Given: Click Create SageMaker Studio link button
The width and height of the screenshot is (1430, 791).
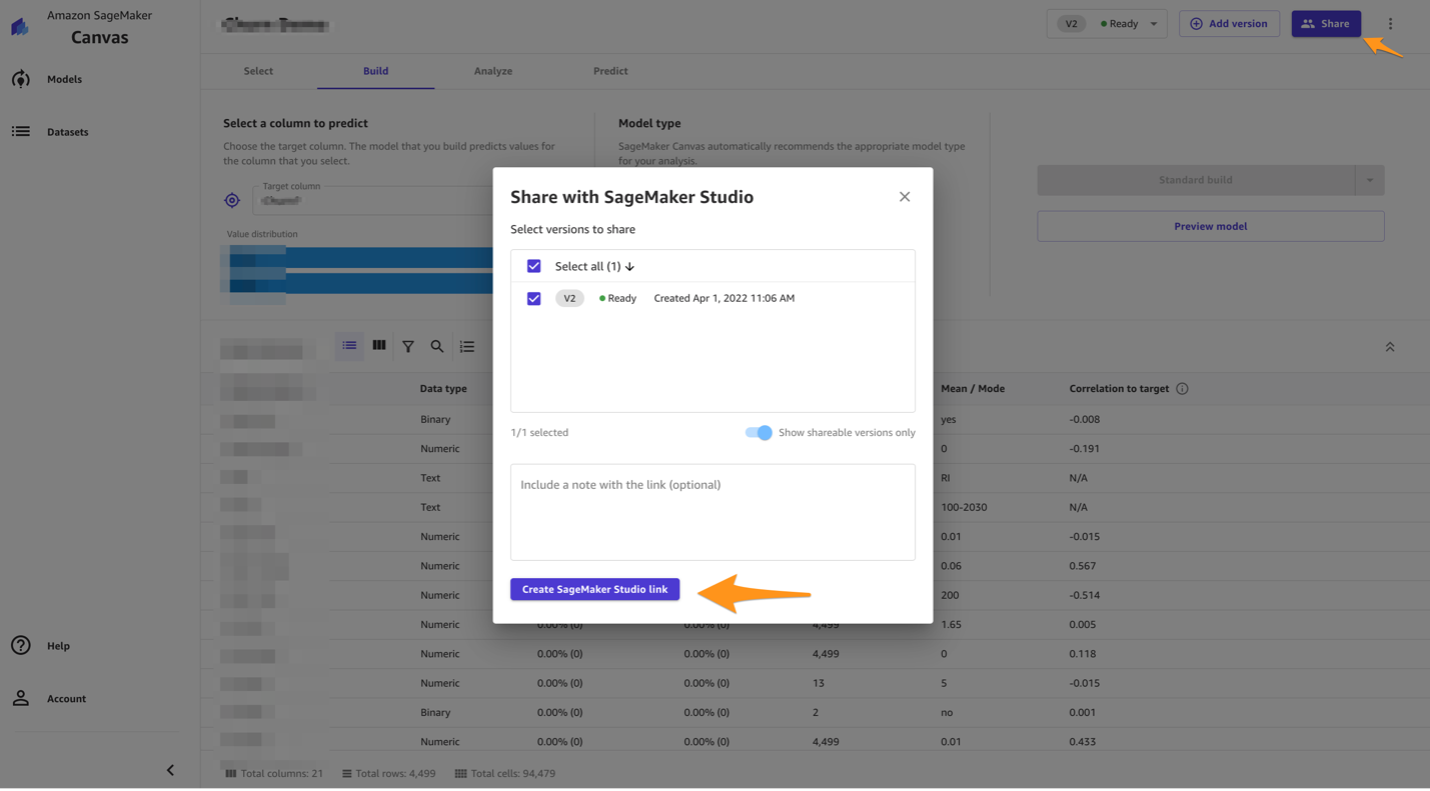Looking at the screenshot, I should (x=595, y=589).
